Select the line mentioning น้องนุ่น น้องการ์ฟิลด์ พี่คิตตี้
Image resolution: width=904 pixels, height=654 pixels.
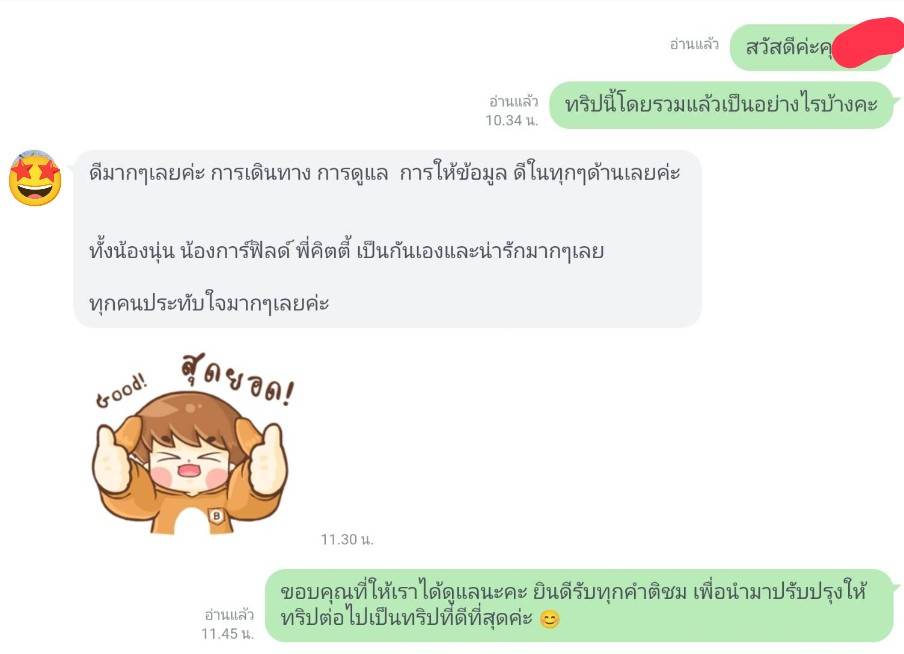tap(346, 251)
